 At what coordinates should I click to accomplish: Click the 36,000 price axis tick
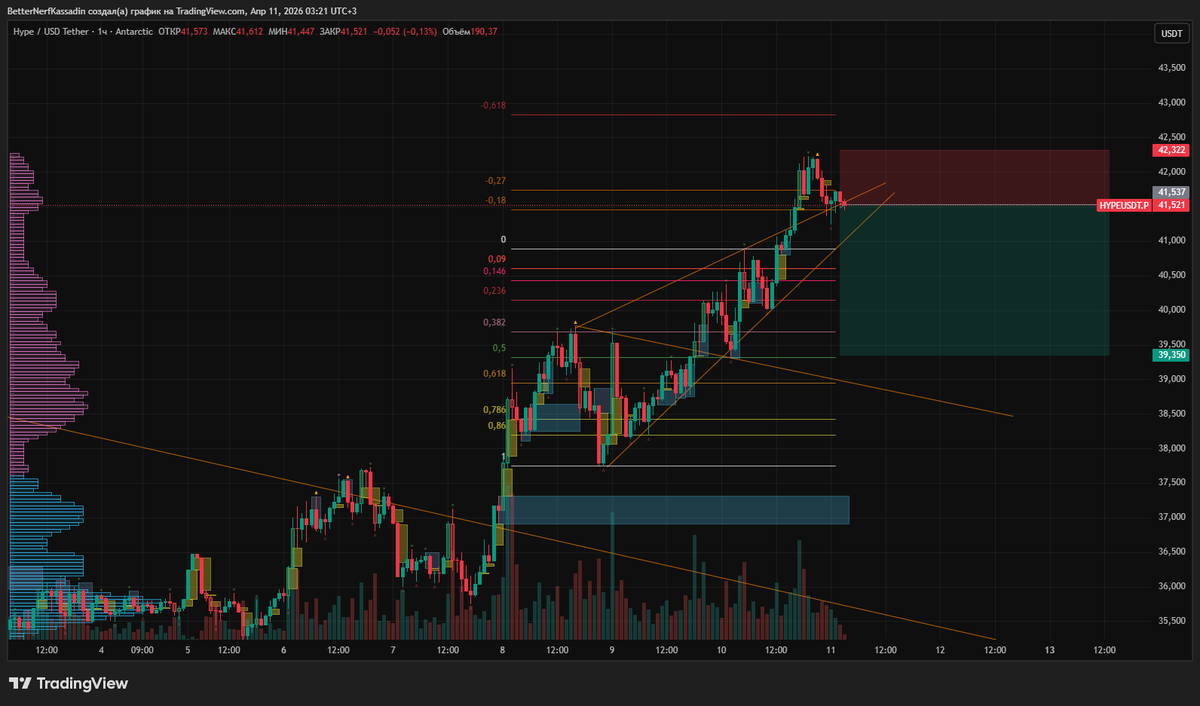click(x=1172, y=586)
